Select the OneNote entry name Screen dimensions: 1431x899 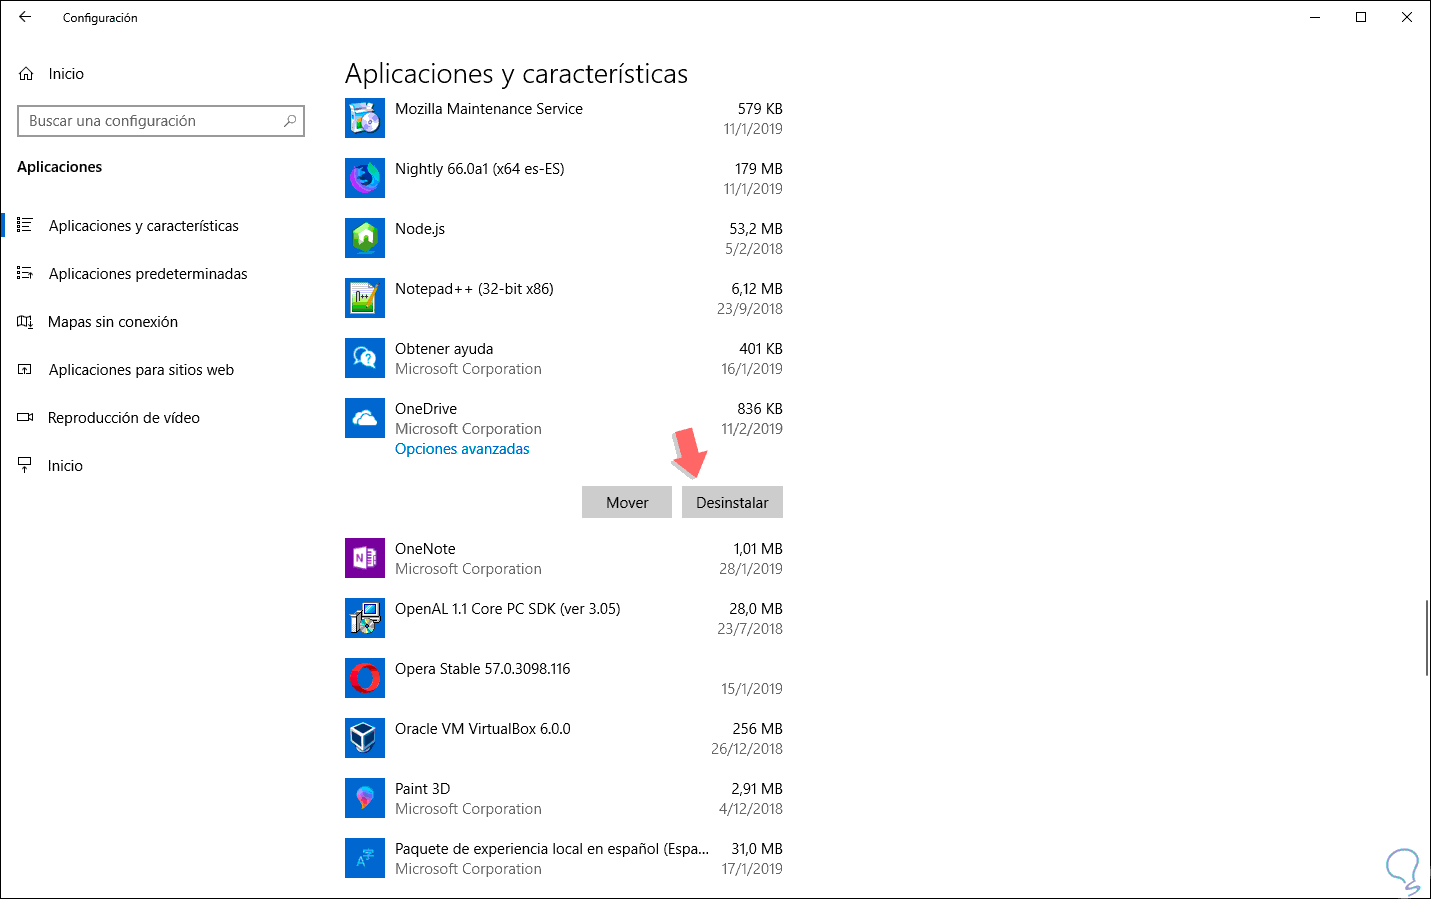coord(425,549)
